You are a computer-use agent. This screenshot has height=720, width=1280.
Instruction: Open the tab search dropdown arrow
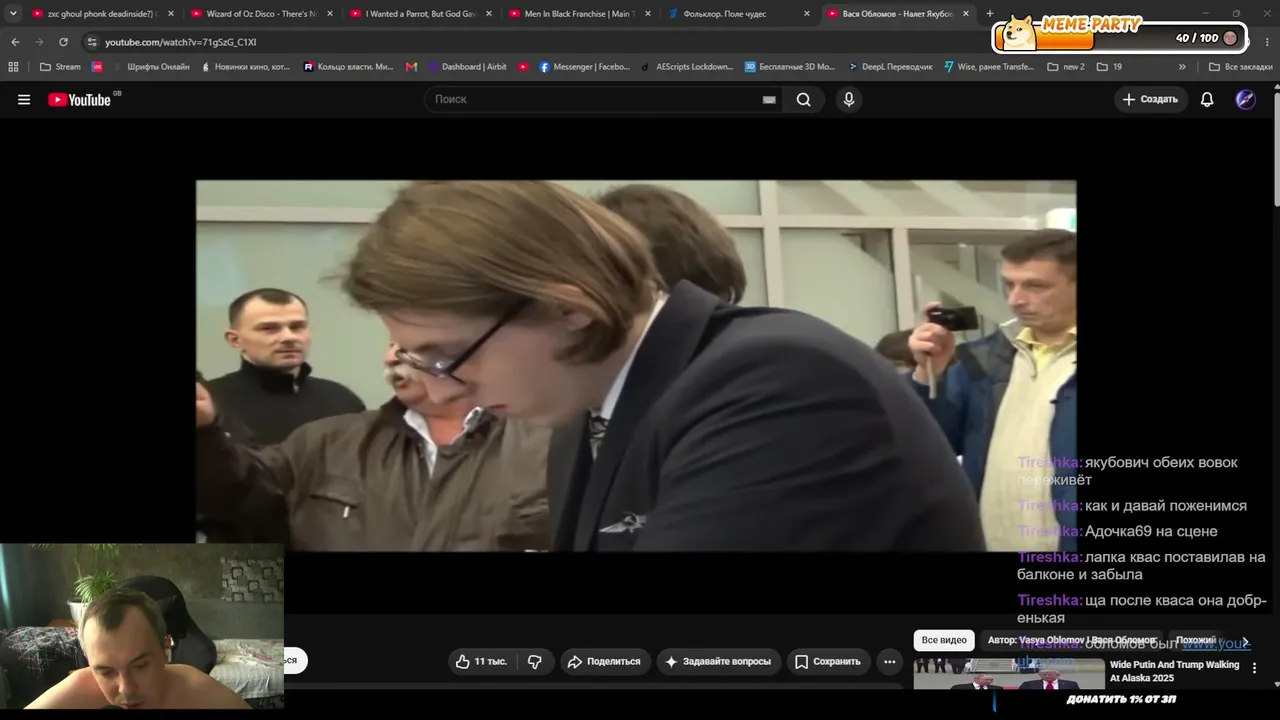tap(13, 14)
